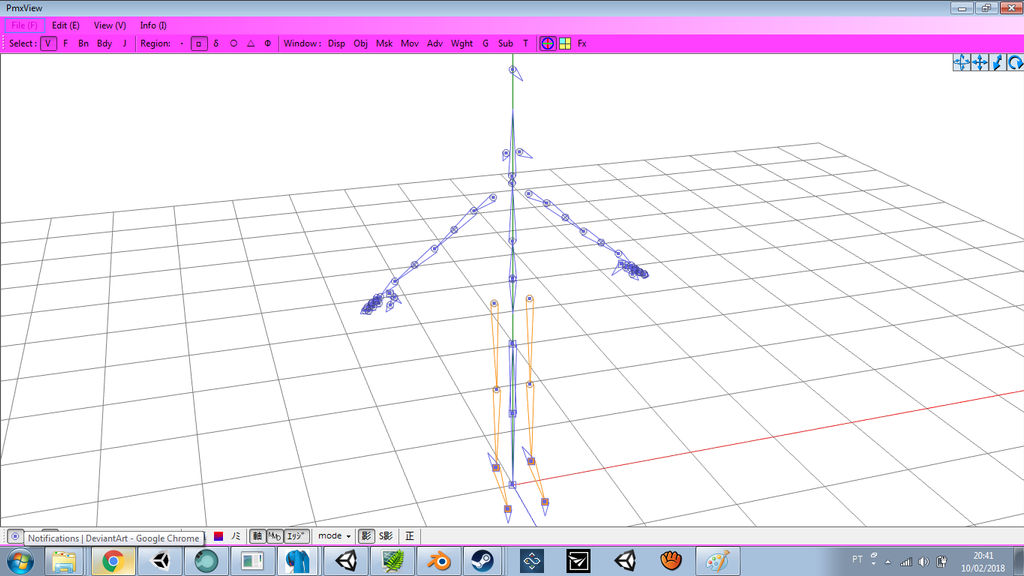
Task: Activate the zoom view tool
Action: 996,62
